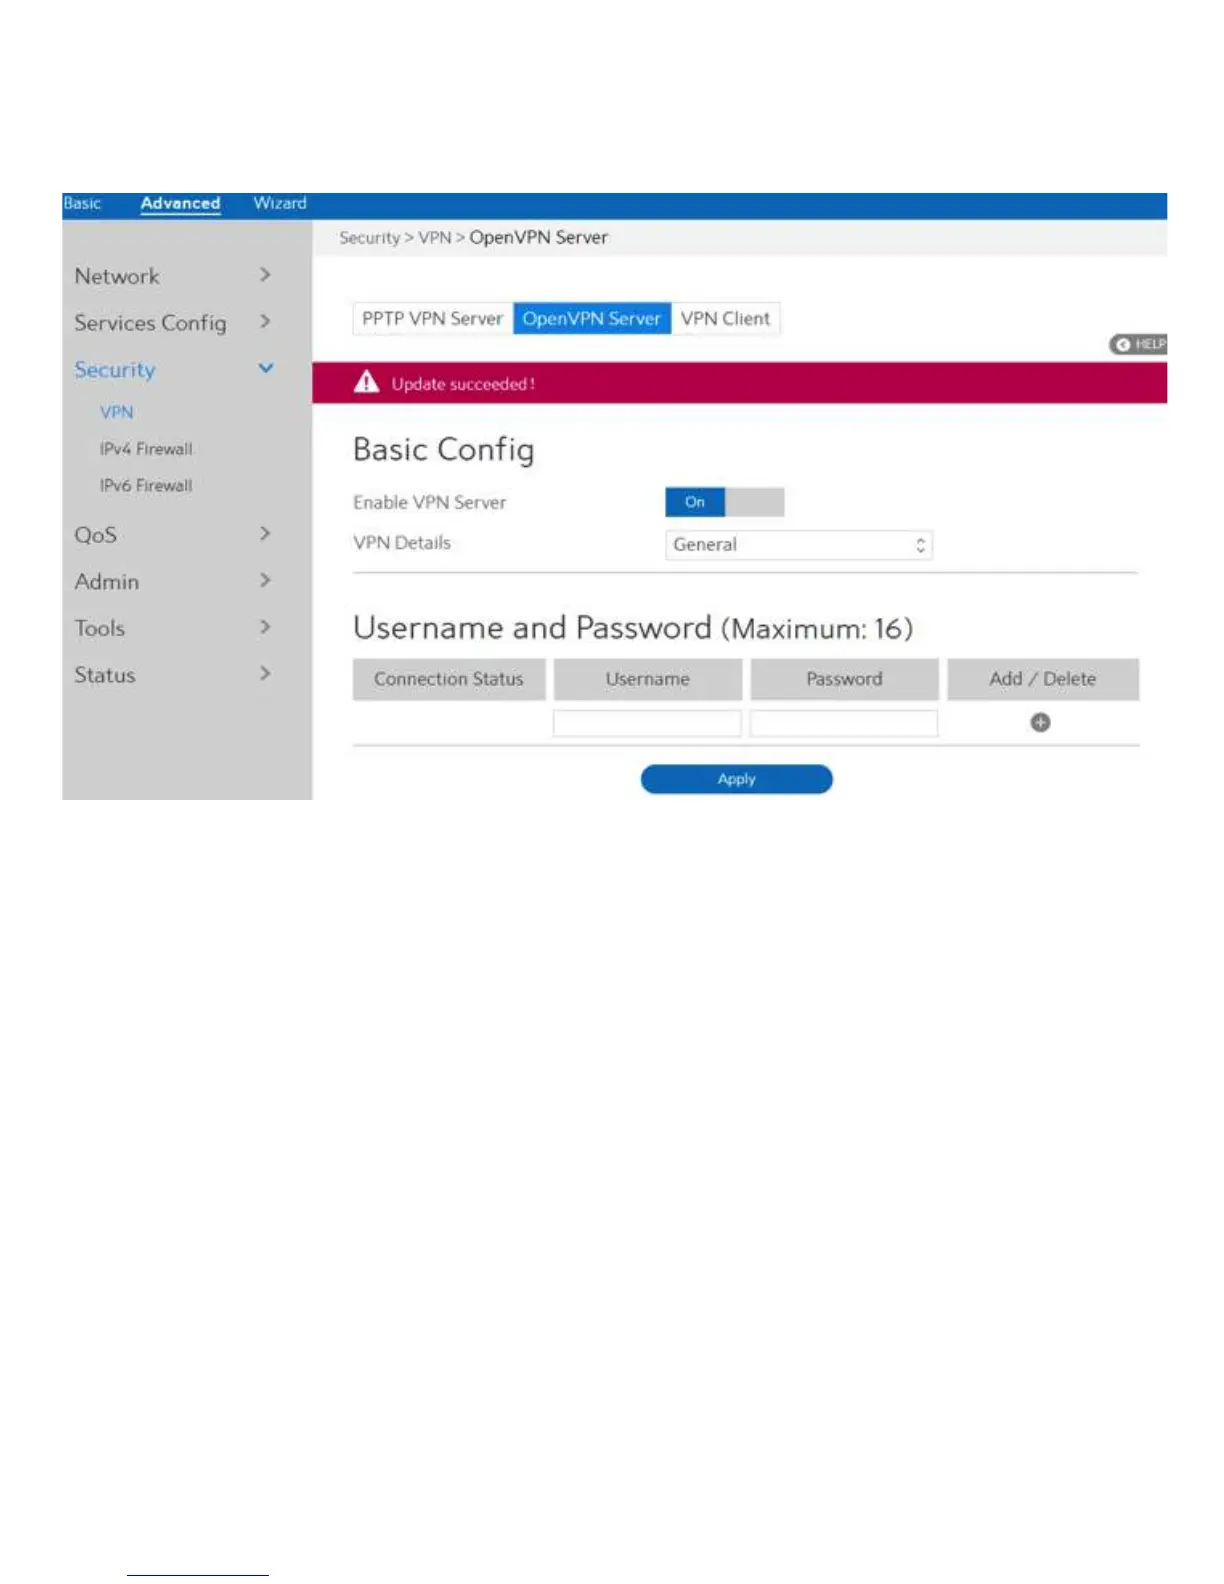Expand the QoS menu chevron
The image size is (1224, 1584).
(x=265, y=534)
